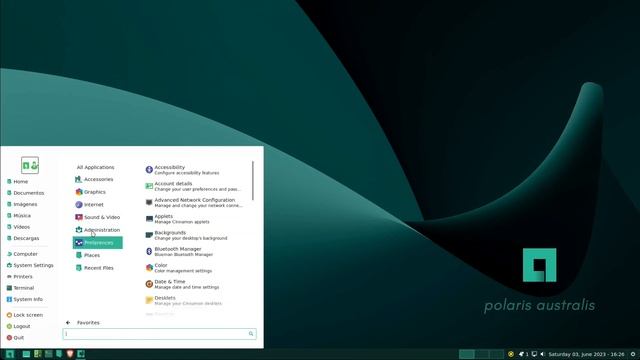Switch to the second workspace
This screenshot has width=640, height=360.
coord(482,354)
